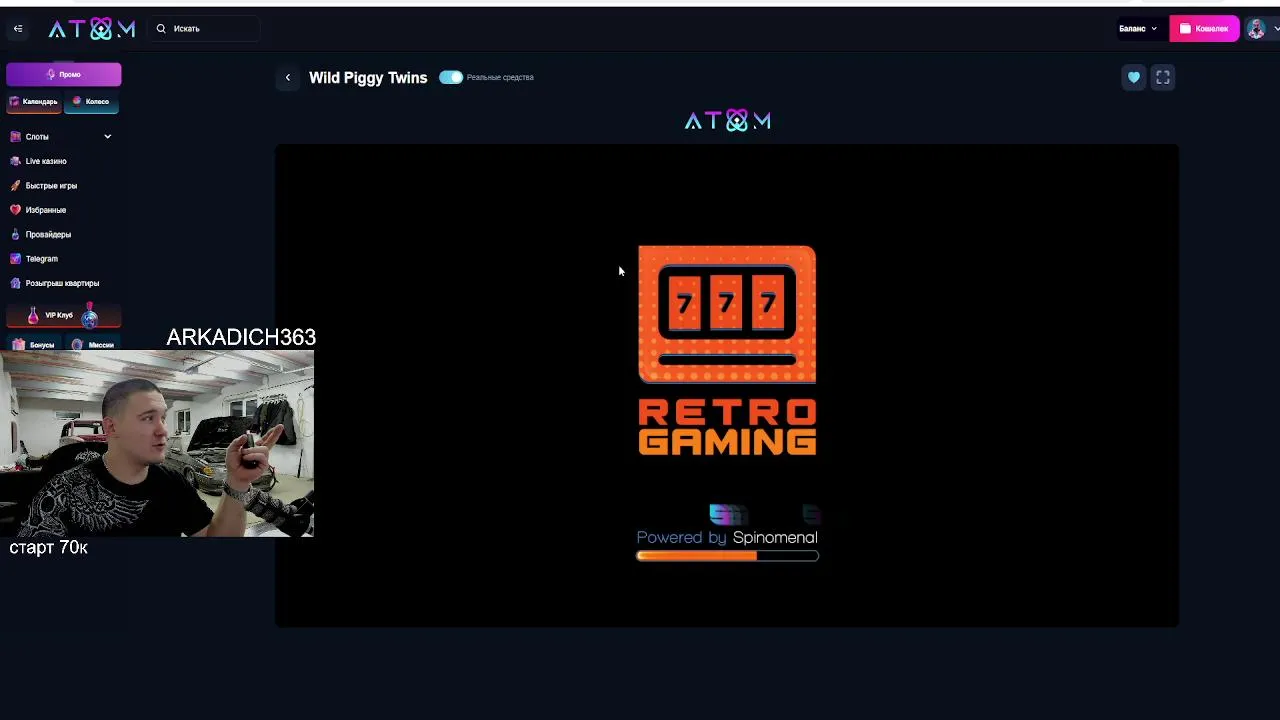1280x720 pixels.
Task: Go back with the arrow beside Wild Piggy Twins
Action: tap(288, 78)
